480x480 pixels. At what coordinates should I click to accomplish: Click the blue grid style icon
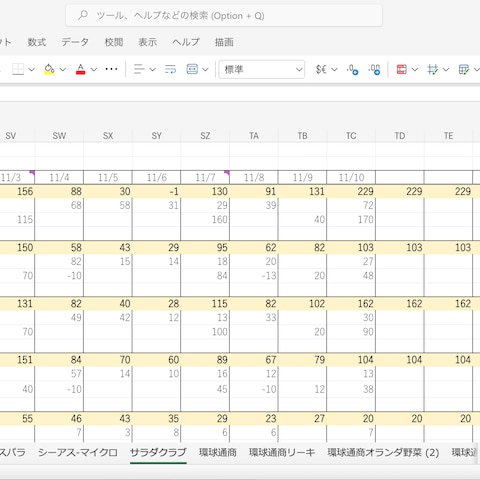tap(433, 69)
